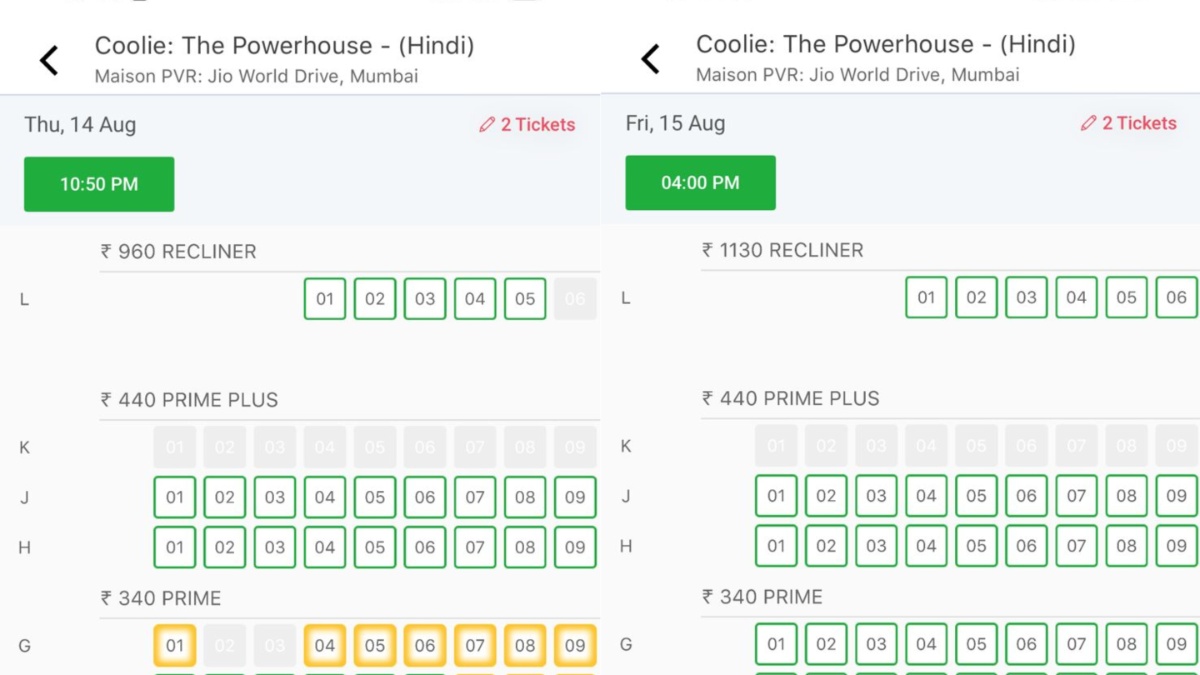Image resolution: width=1200 pixels, height=675 pixels.
Task: Tap the back arrow on the Thu 14 Aug screen
Action: (x=47, y=60)
